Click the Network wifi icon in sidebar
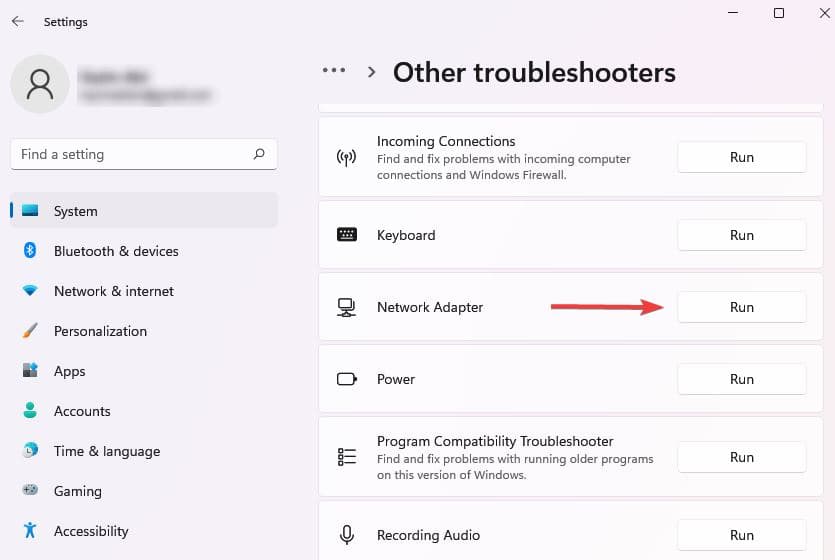This screenshot has width=835, height=560. [30, 291]
